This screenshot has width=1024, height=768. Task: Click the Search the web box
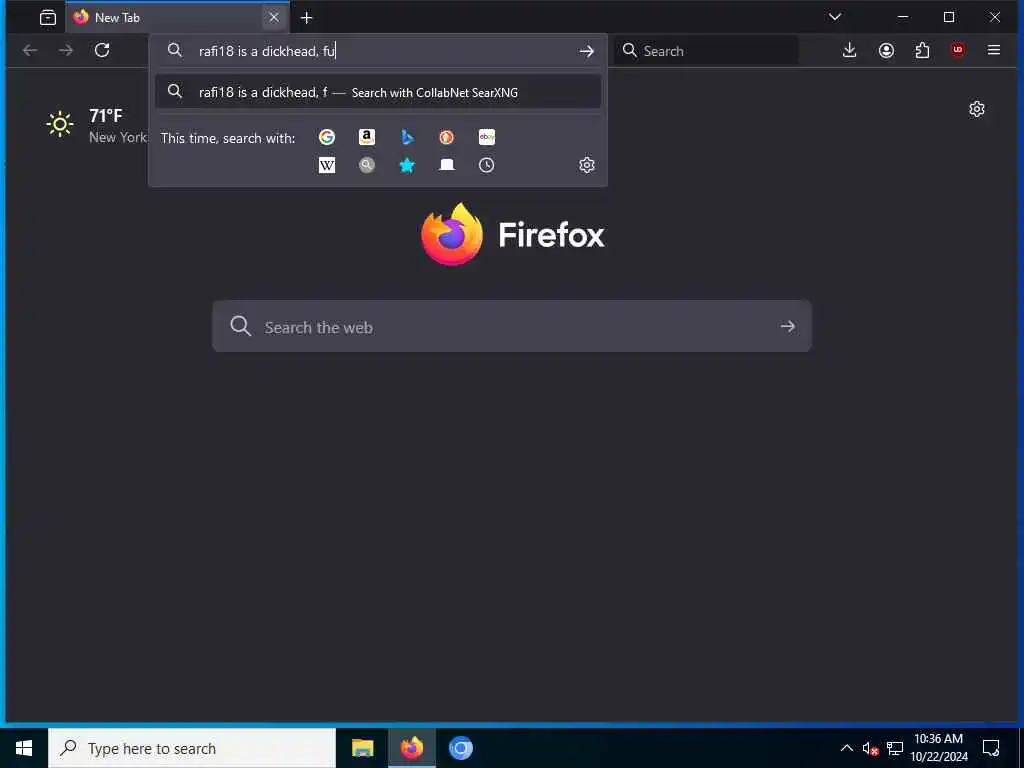[512, 327]
